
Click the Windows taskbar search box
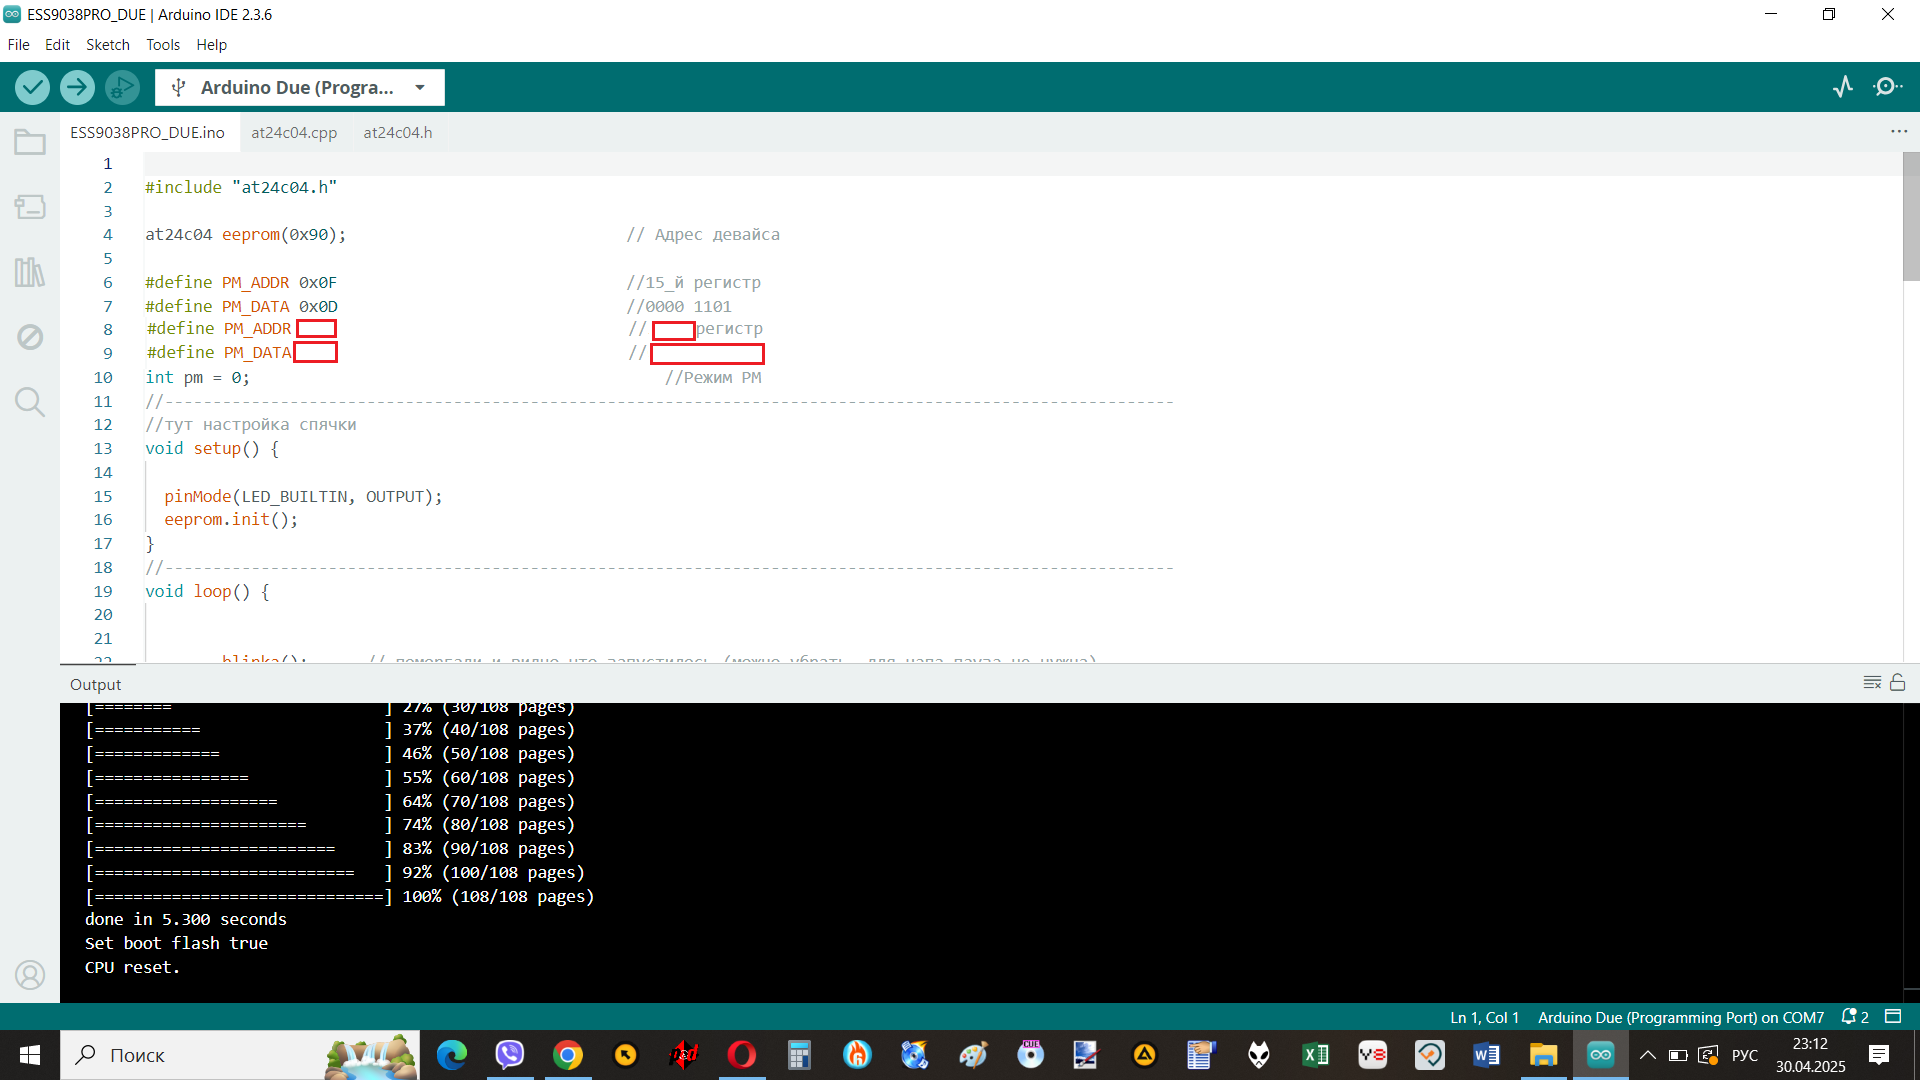[x=240, y=1055]
